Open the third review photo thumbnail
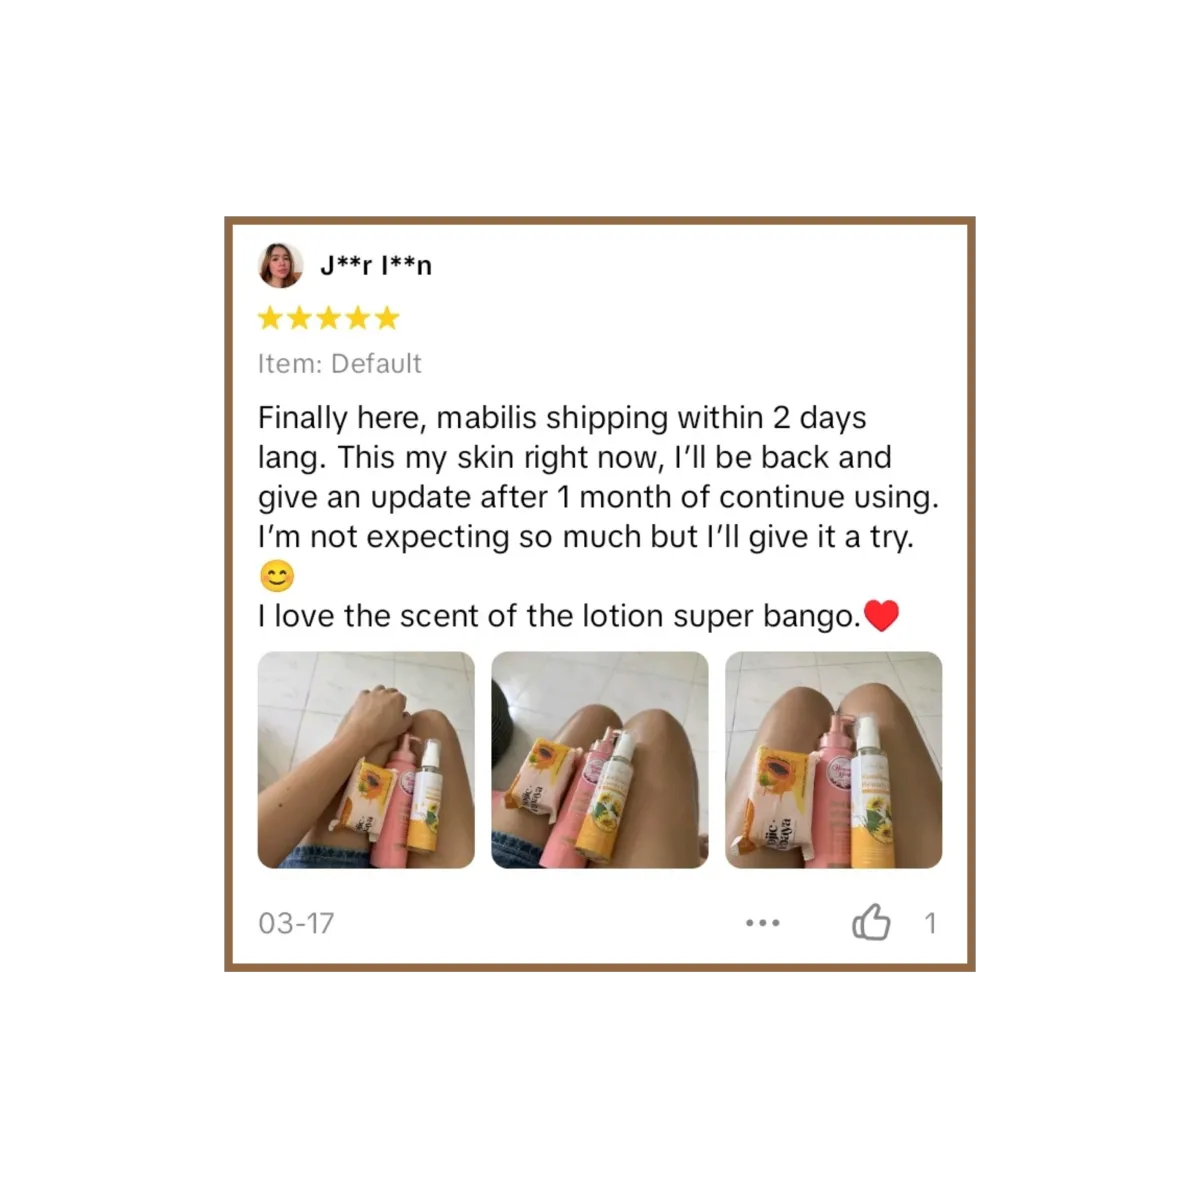1200x1200 pixels. tap(834, 760)
